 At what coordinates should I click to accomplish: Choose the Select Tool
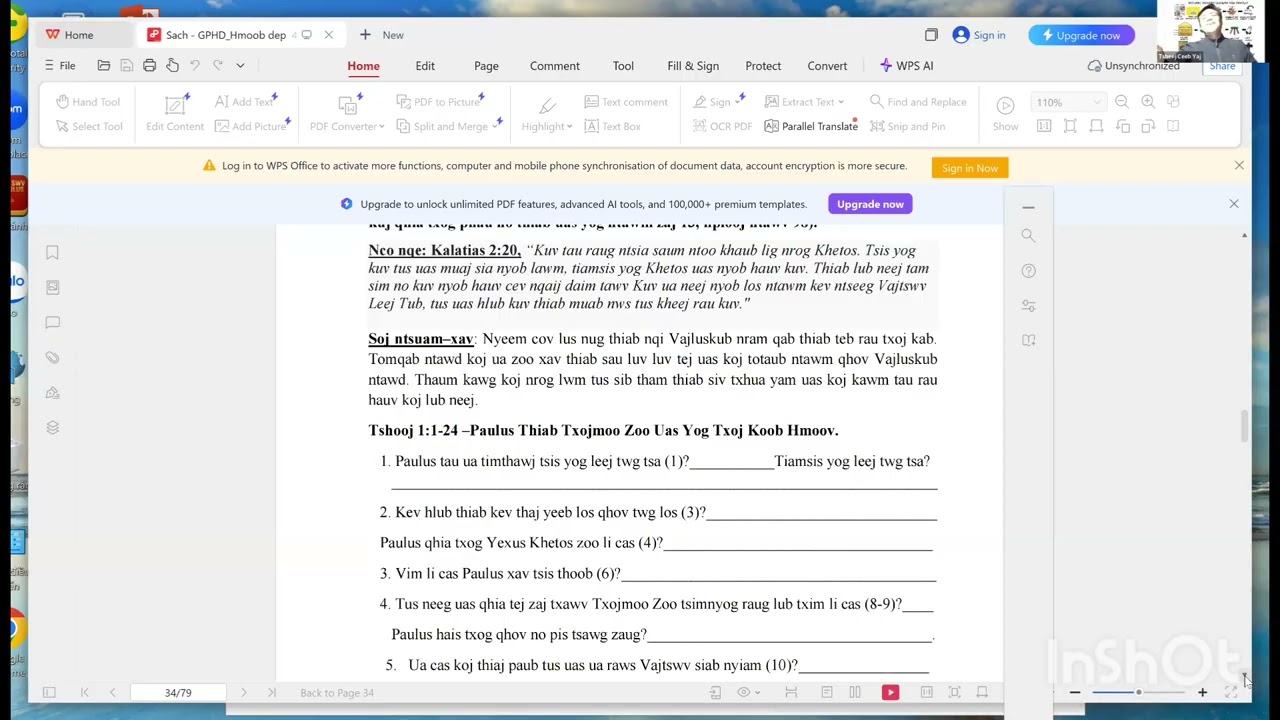coord(88,126)
